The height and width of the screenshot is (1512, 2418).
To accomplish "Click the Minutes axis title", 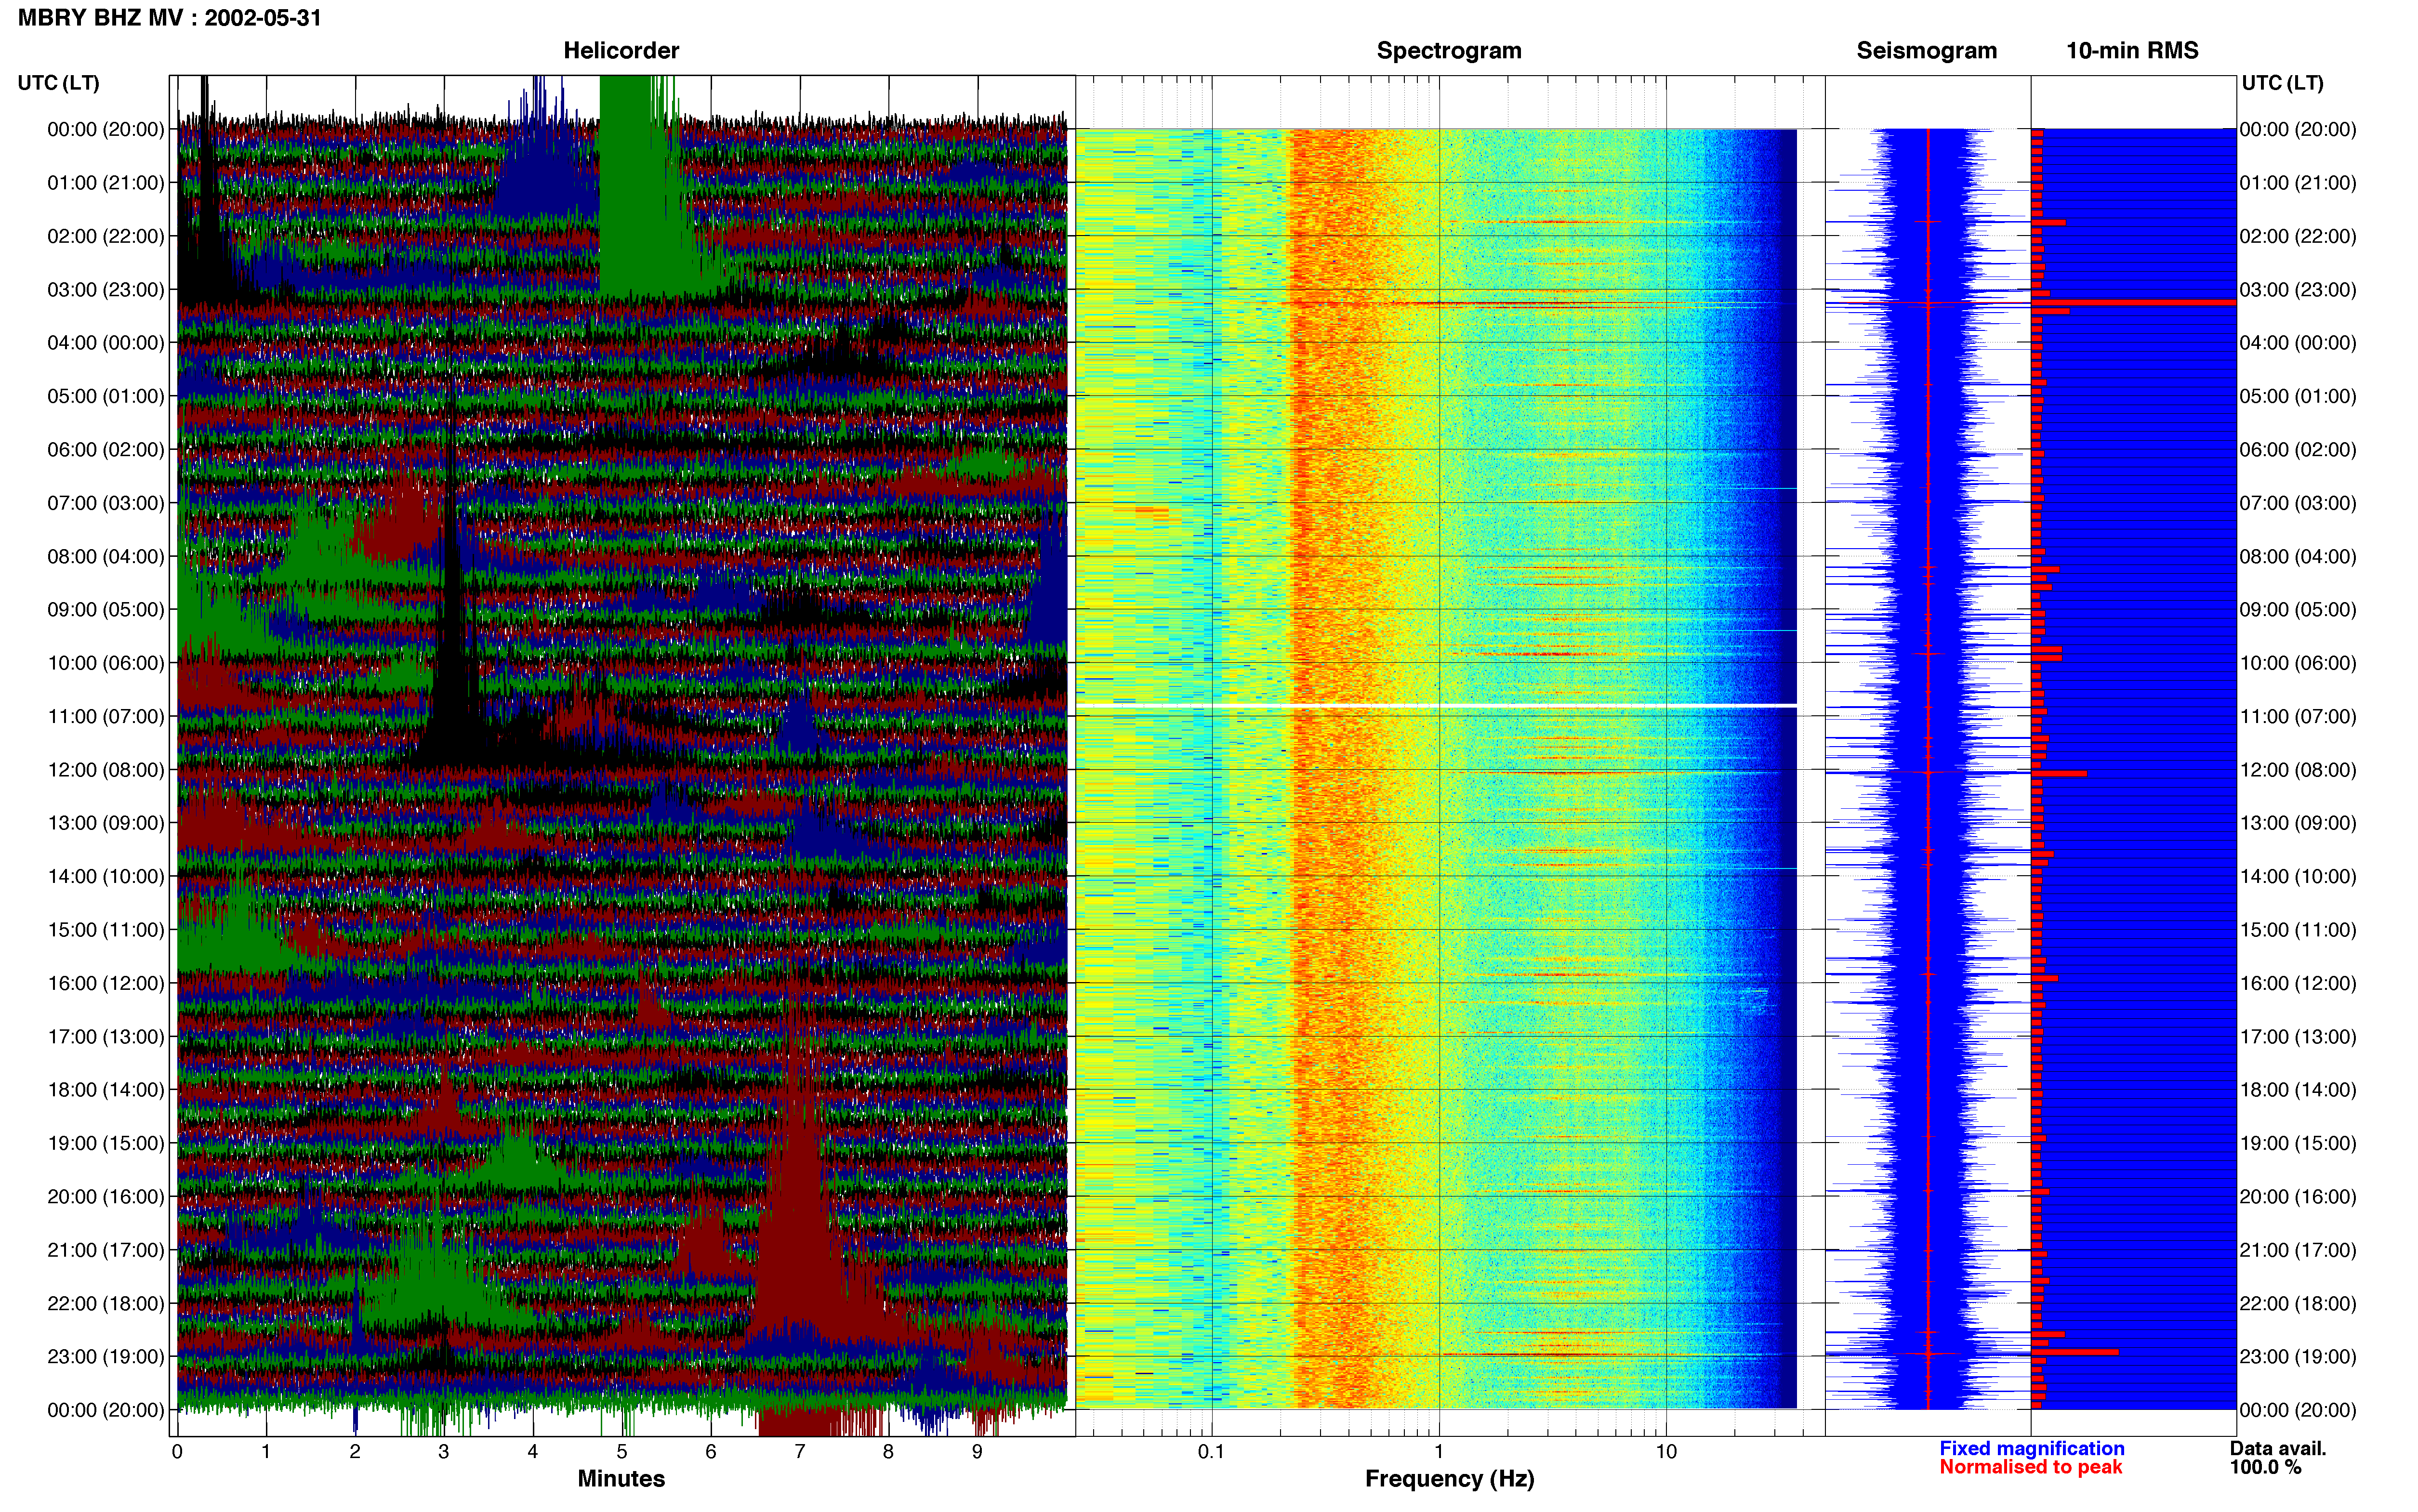I will point(621,1479).
